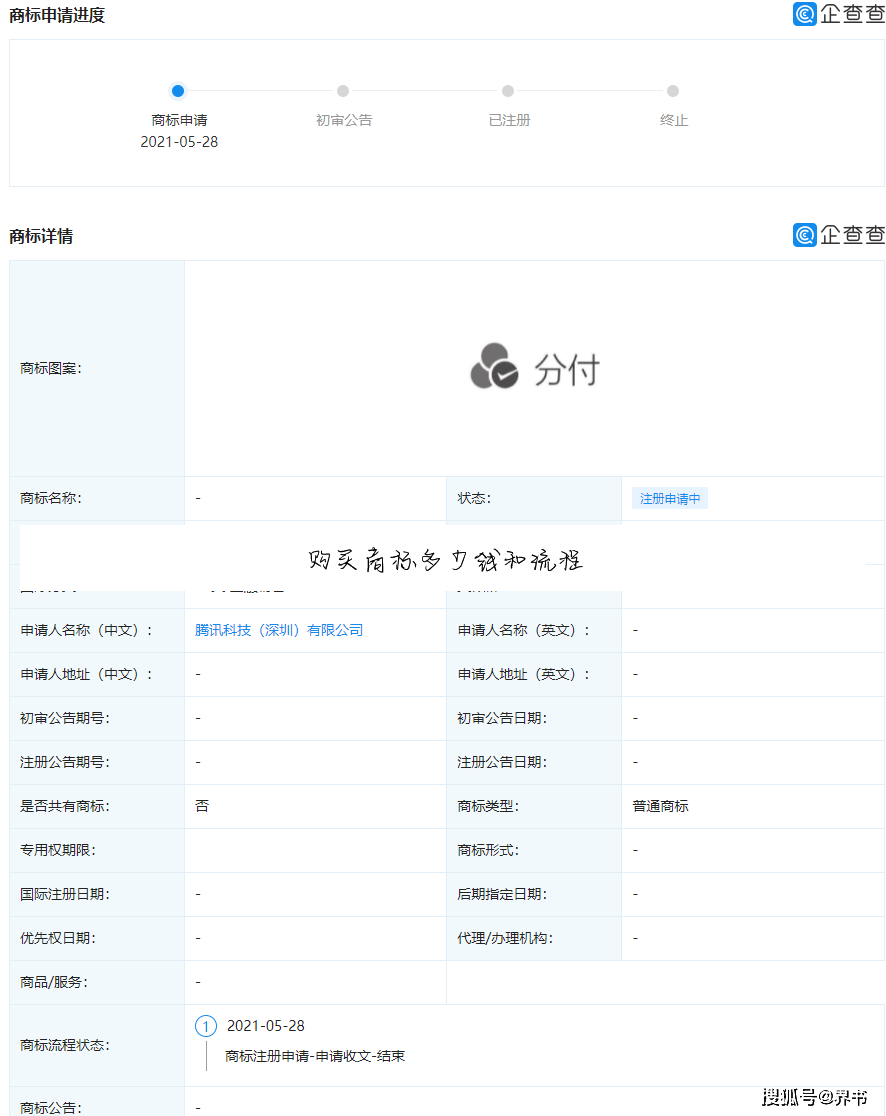Click the 已注册 progress step dot

[x=508, y=91]
